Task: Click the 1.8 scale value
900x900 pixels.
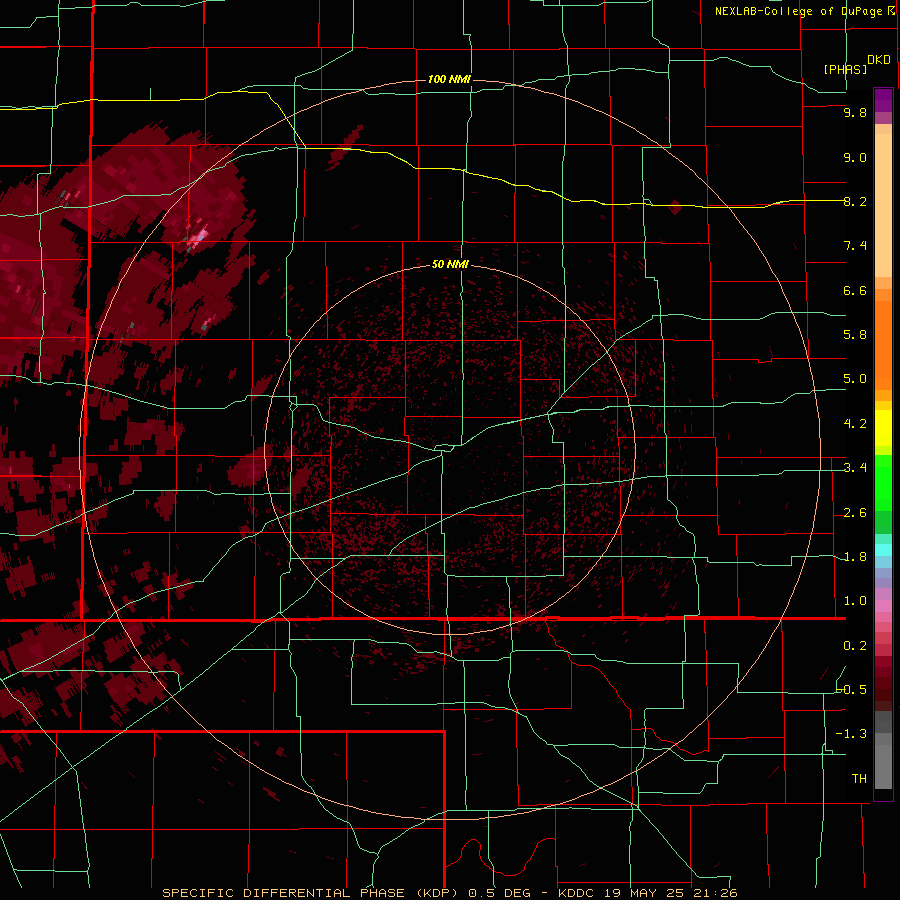Action: click(855, 557)
